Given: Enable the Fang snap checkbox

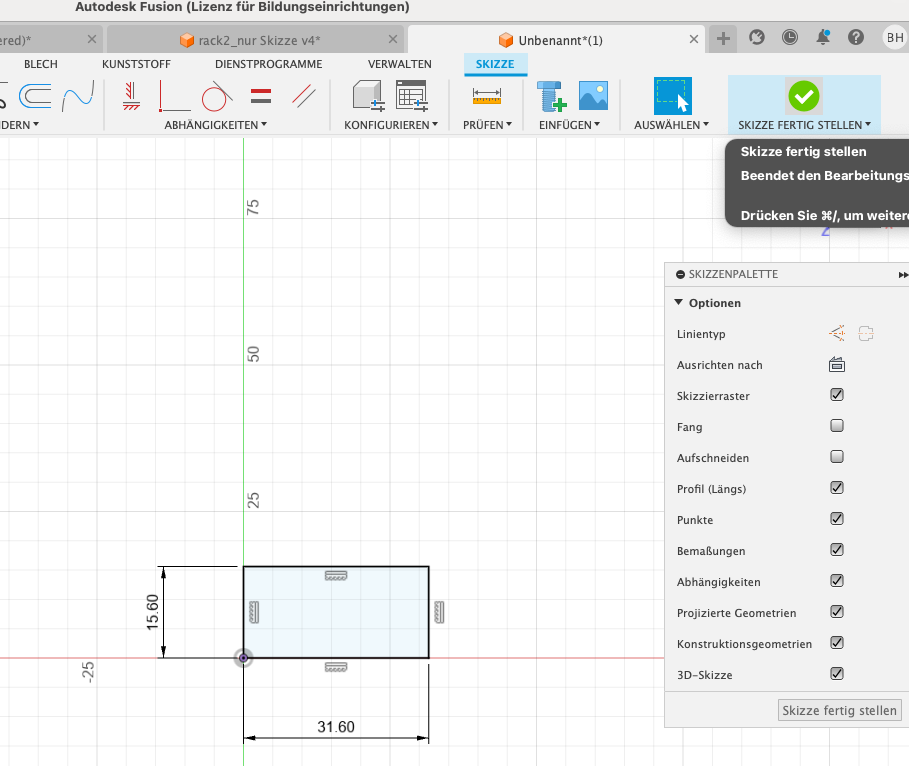Looking at the screenshot, I should [x=837, y=426].
